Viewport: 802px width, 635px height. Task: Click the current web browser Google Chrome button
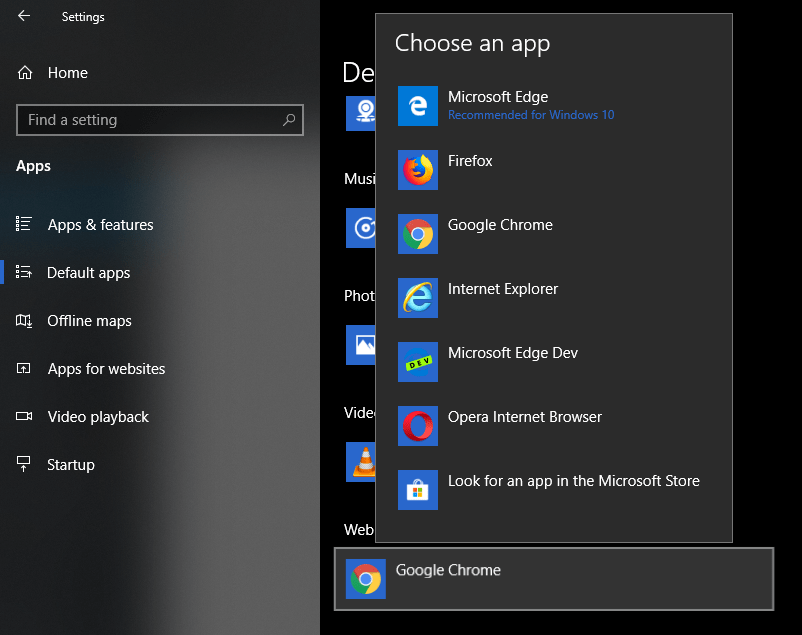[554, 579]
